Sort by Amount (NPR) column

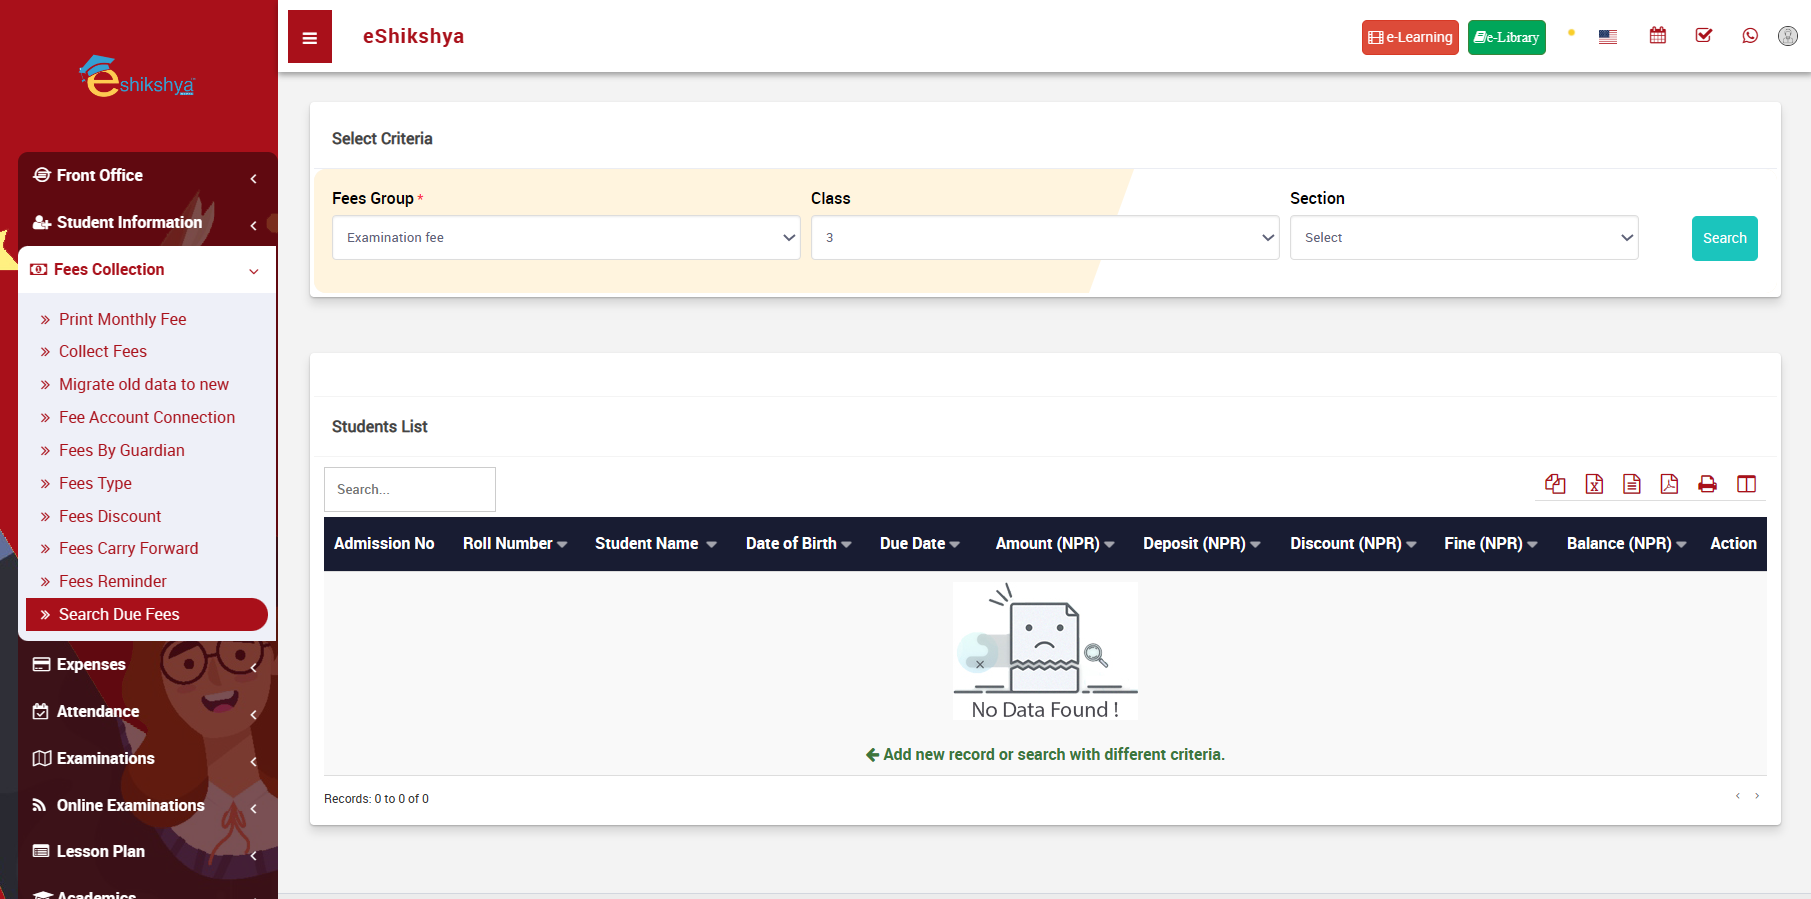point(1054,543)
